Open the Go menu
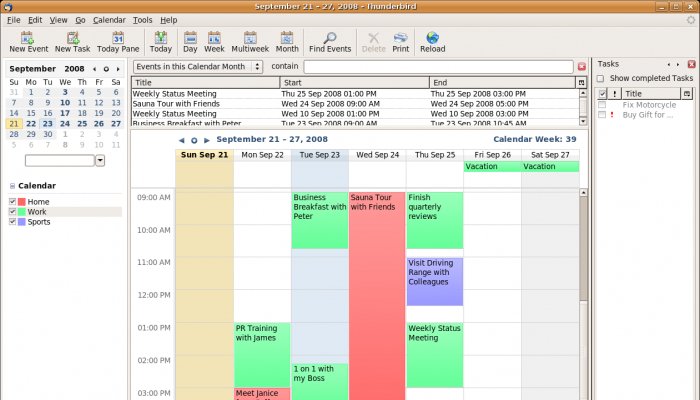 (x=80, y=20)
